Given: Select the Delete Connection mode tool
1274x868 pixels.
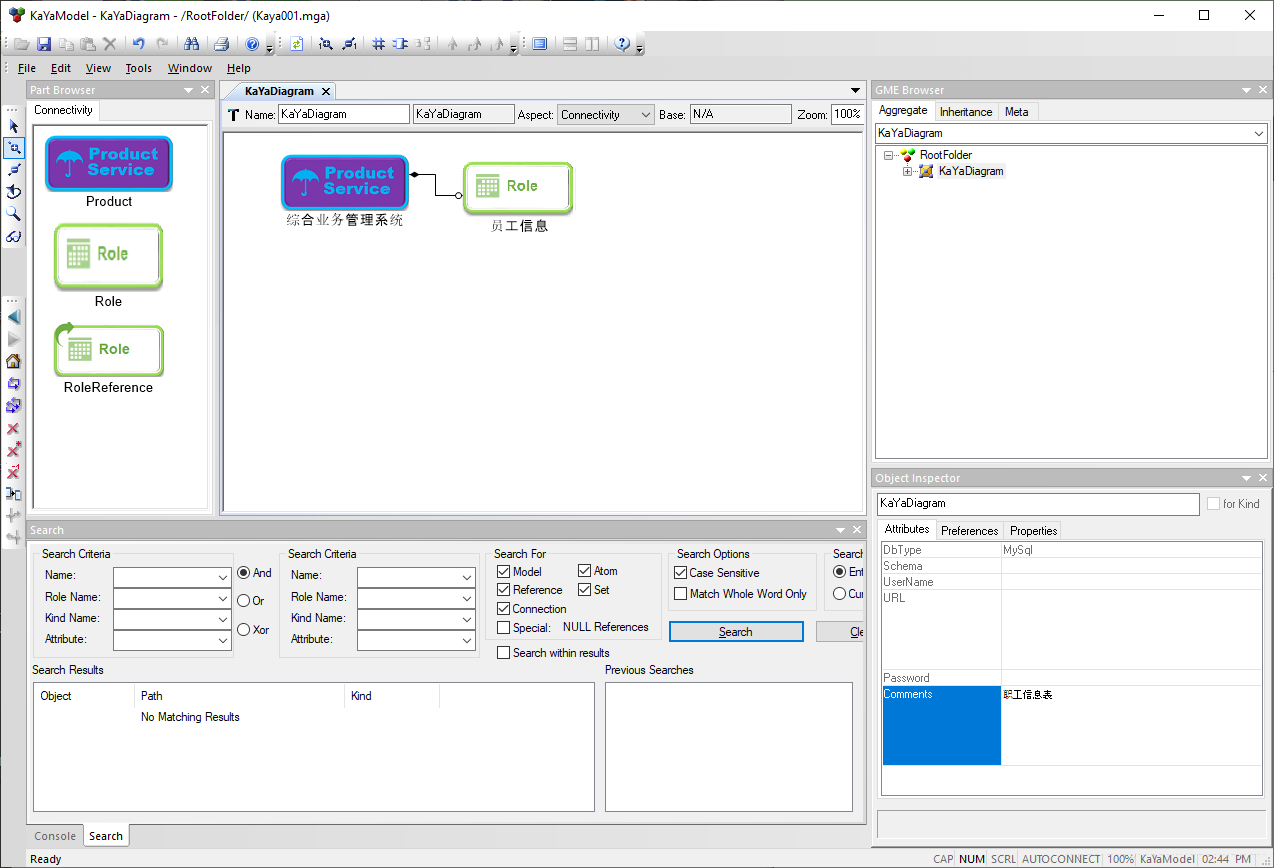Looking at the screenshot, I should pos(14,170).
